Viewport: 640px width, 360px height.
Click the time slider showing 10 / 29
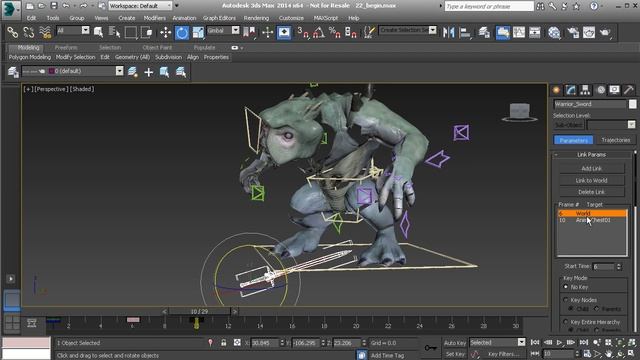tap(199, 311)
